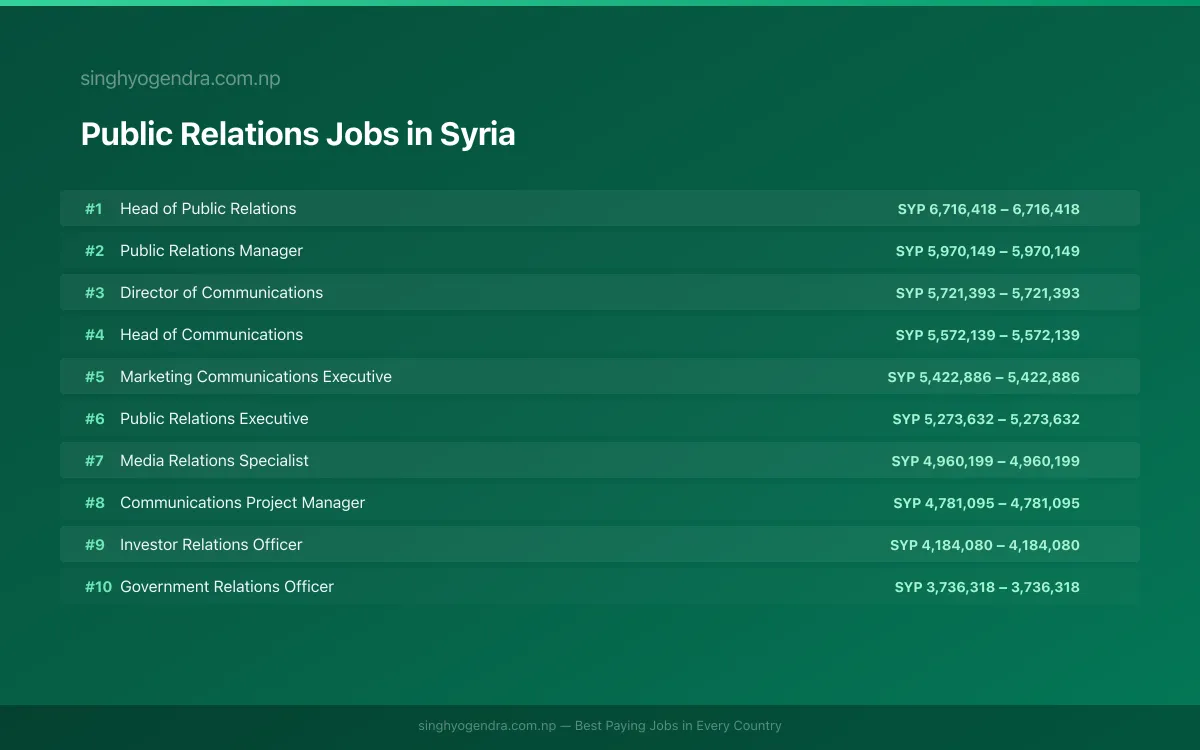The width and height of the screenshot is (1200, 750).
Task: Click salary SYP 5,422,886 – 5,422,886
Action: 984,377
